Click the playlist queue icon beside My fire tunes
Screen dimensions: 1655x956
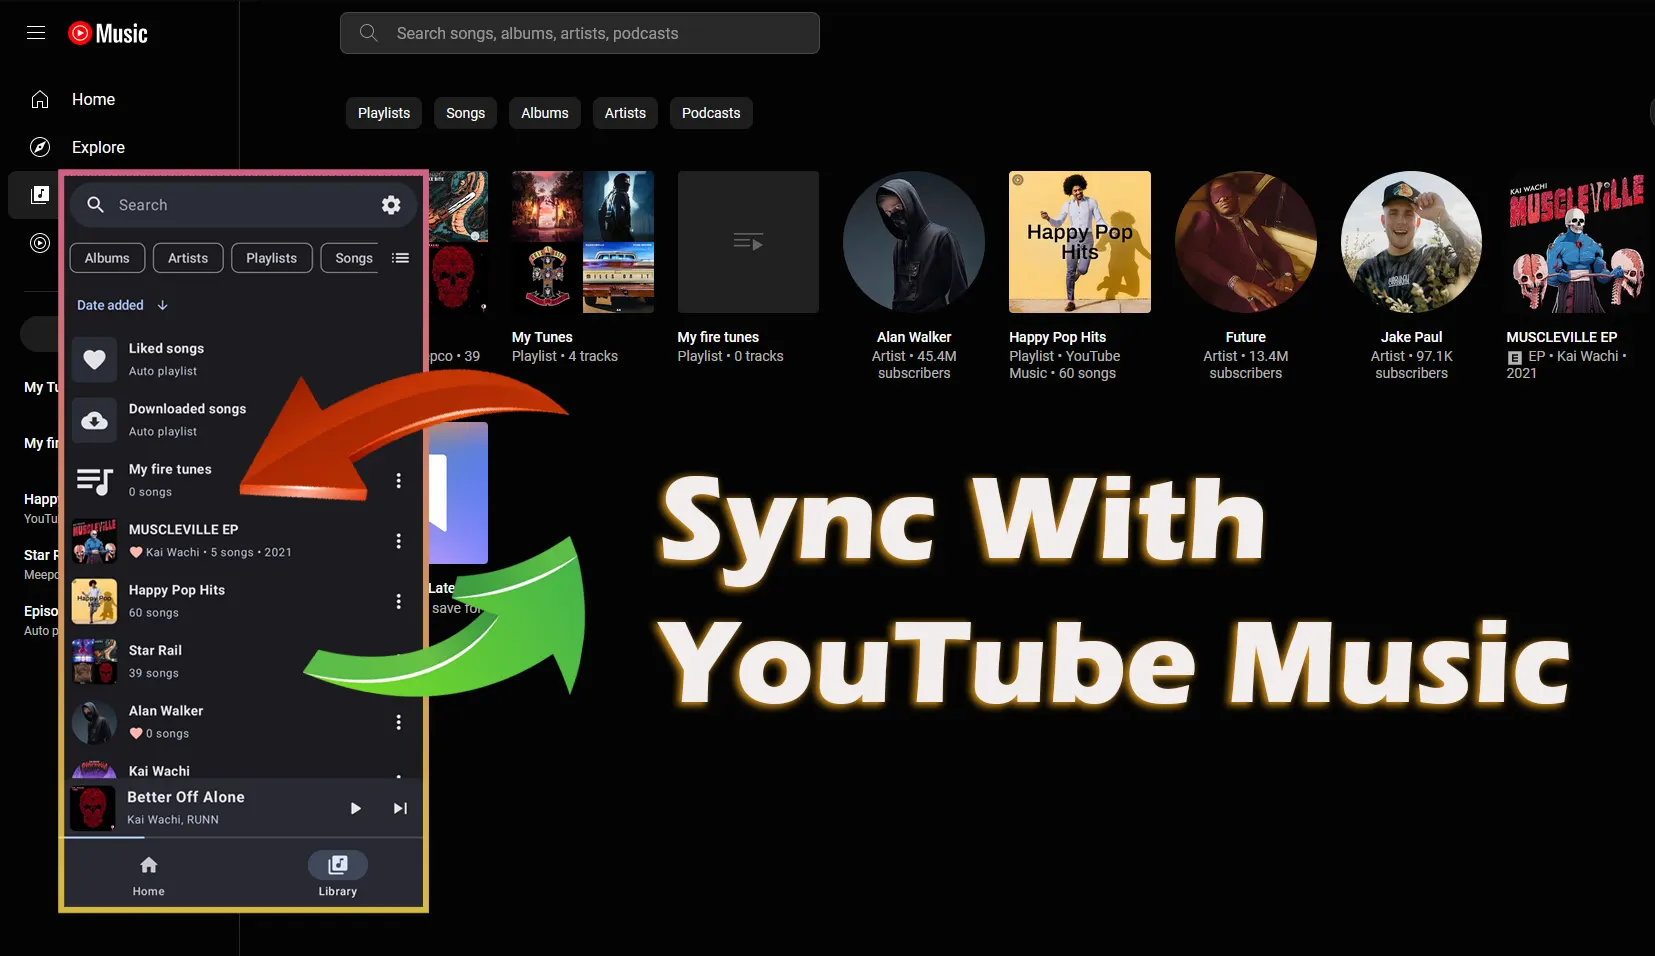click(94, 481)
